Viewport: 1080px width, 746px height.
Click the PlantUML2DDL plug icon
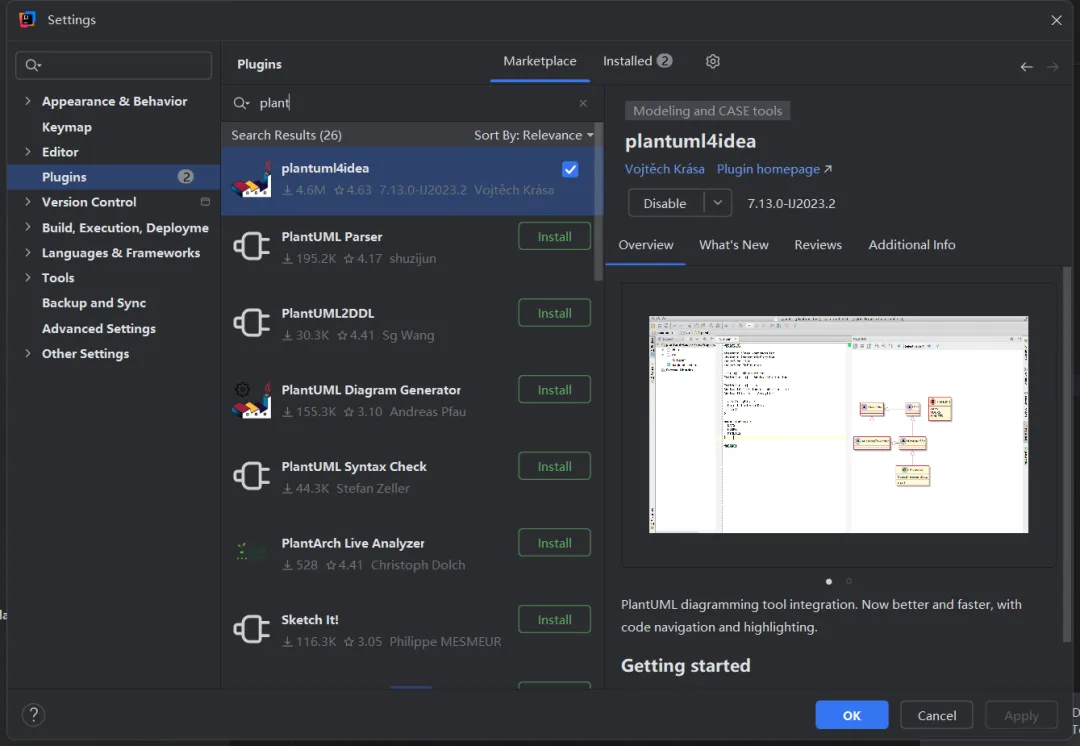(251, 322)
